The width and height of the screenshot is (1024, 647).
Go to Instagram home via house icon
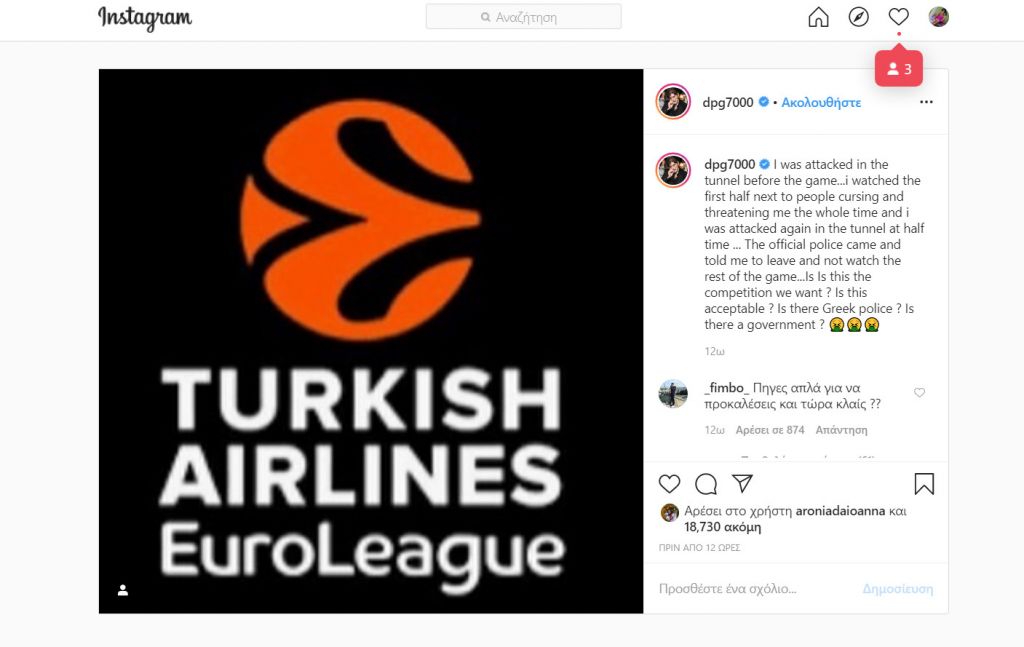[818, 17]
